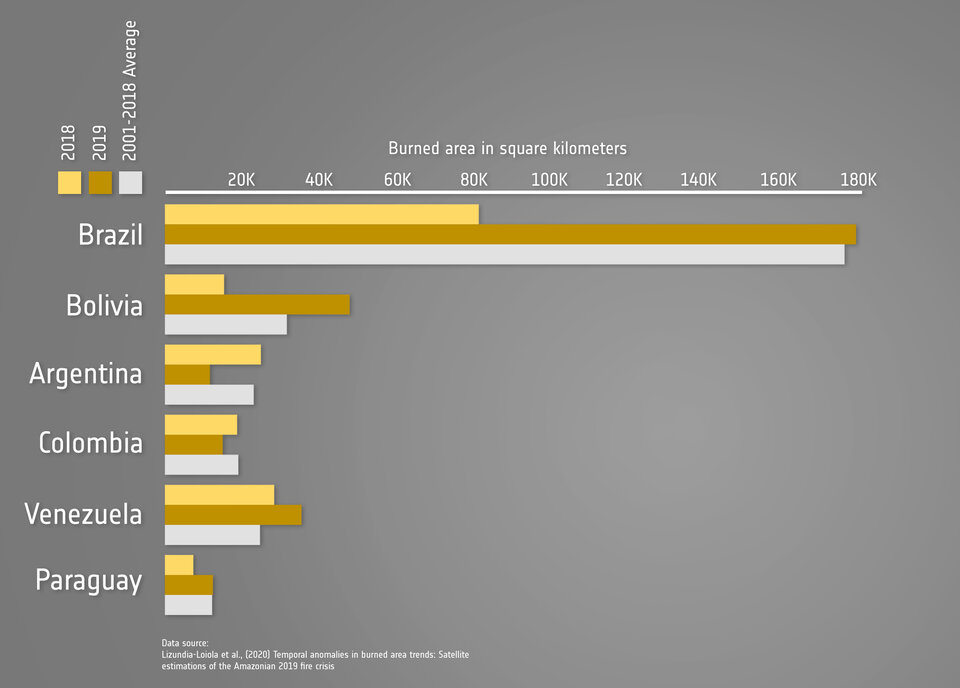Click Paraguay's white average bar
Viewport: 960px width, 688px height.
point(188,605)
